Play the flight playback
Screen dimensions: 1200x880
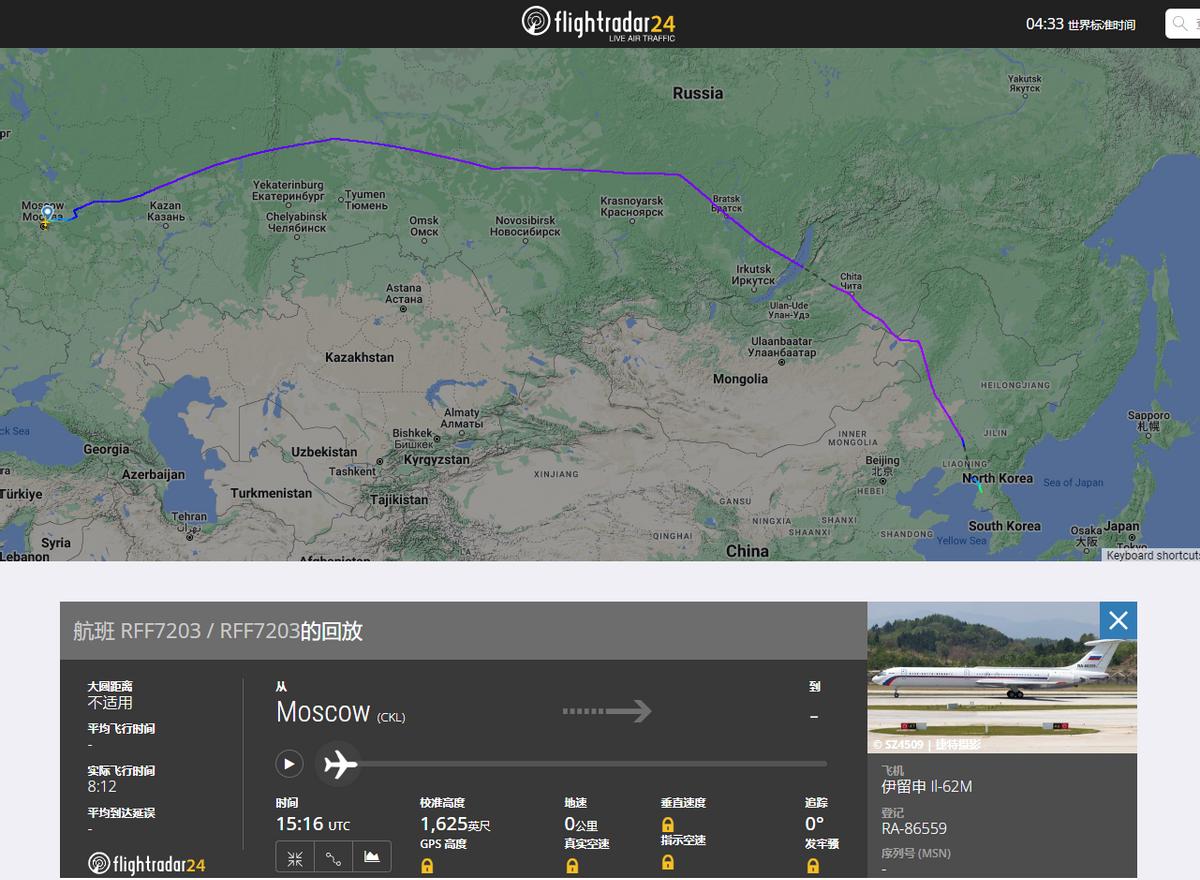(289, 765)
